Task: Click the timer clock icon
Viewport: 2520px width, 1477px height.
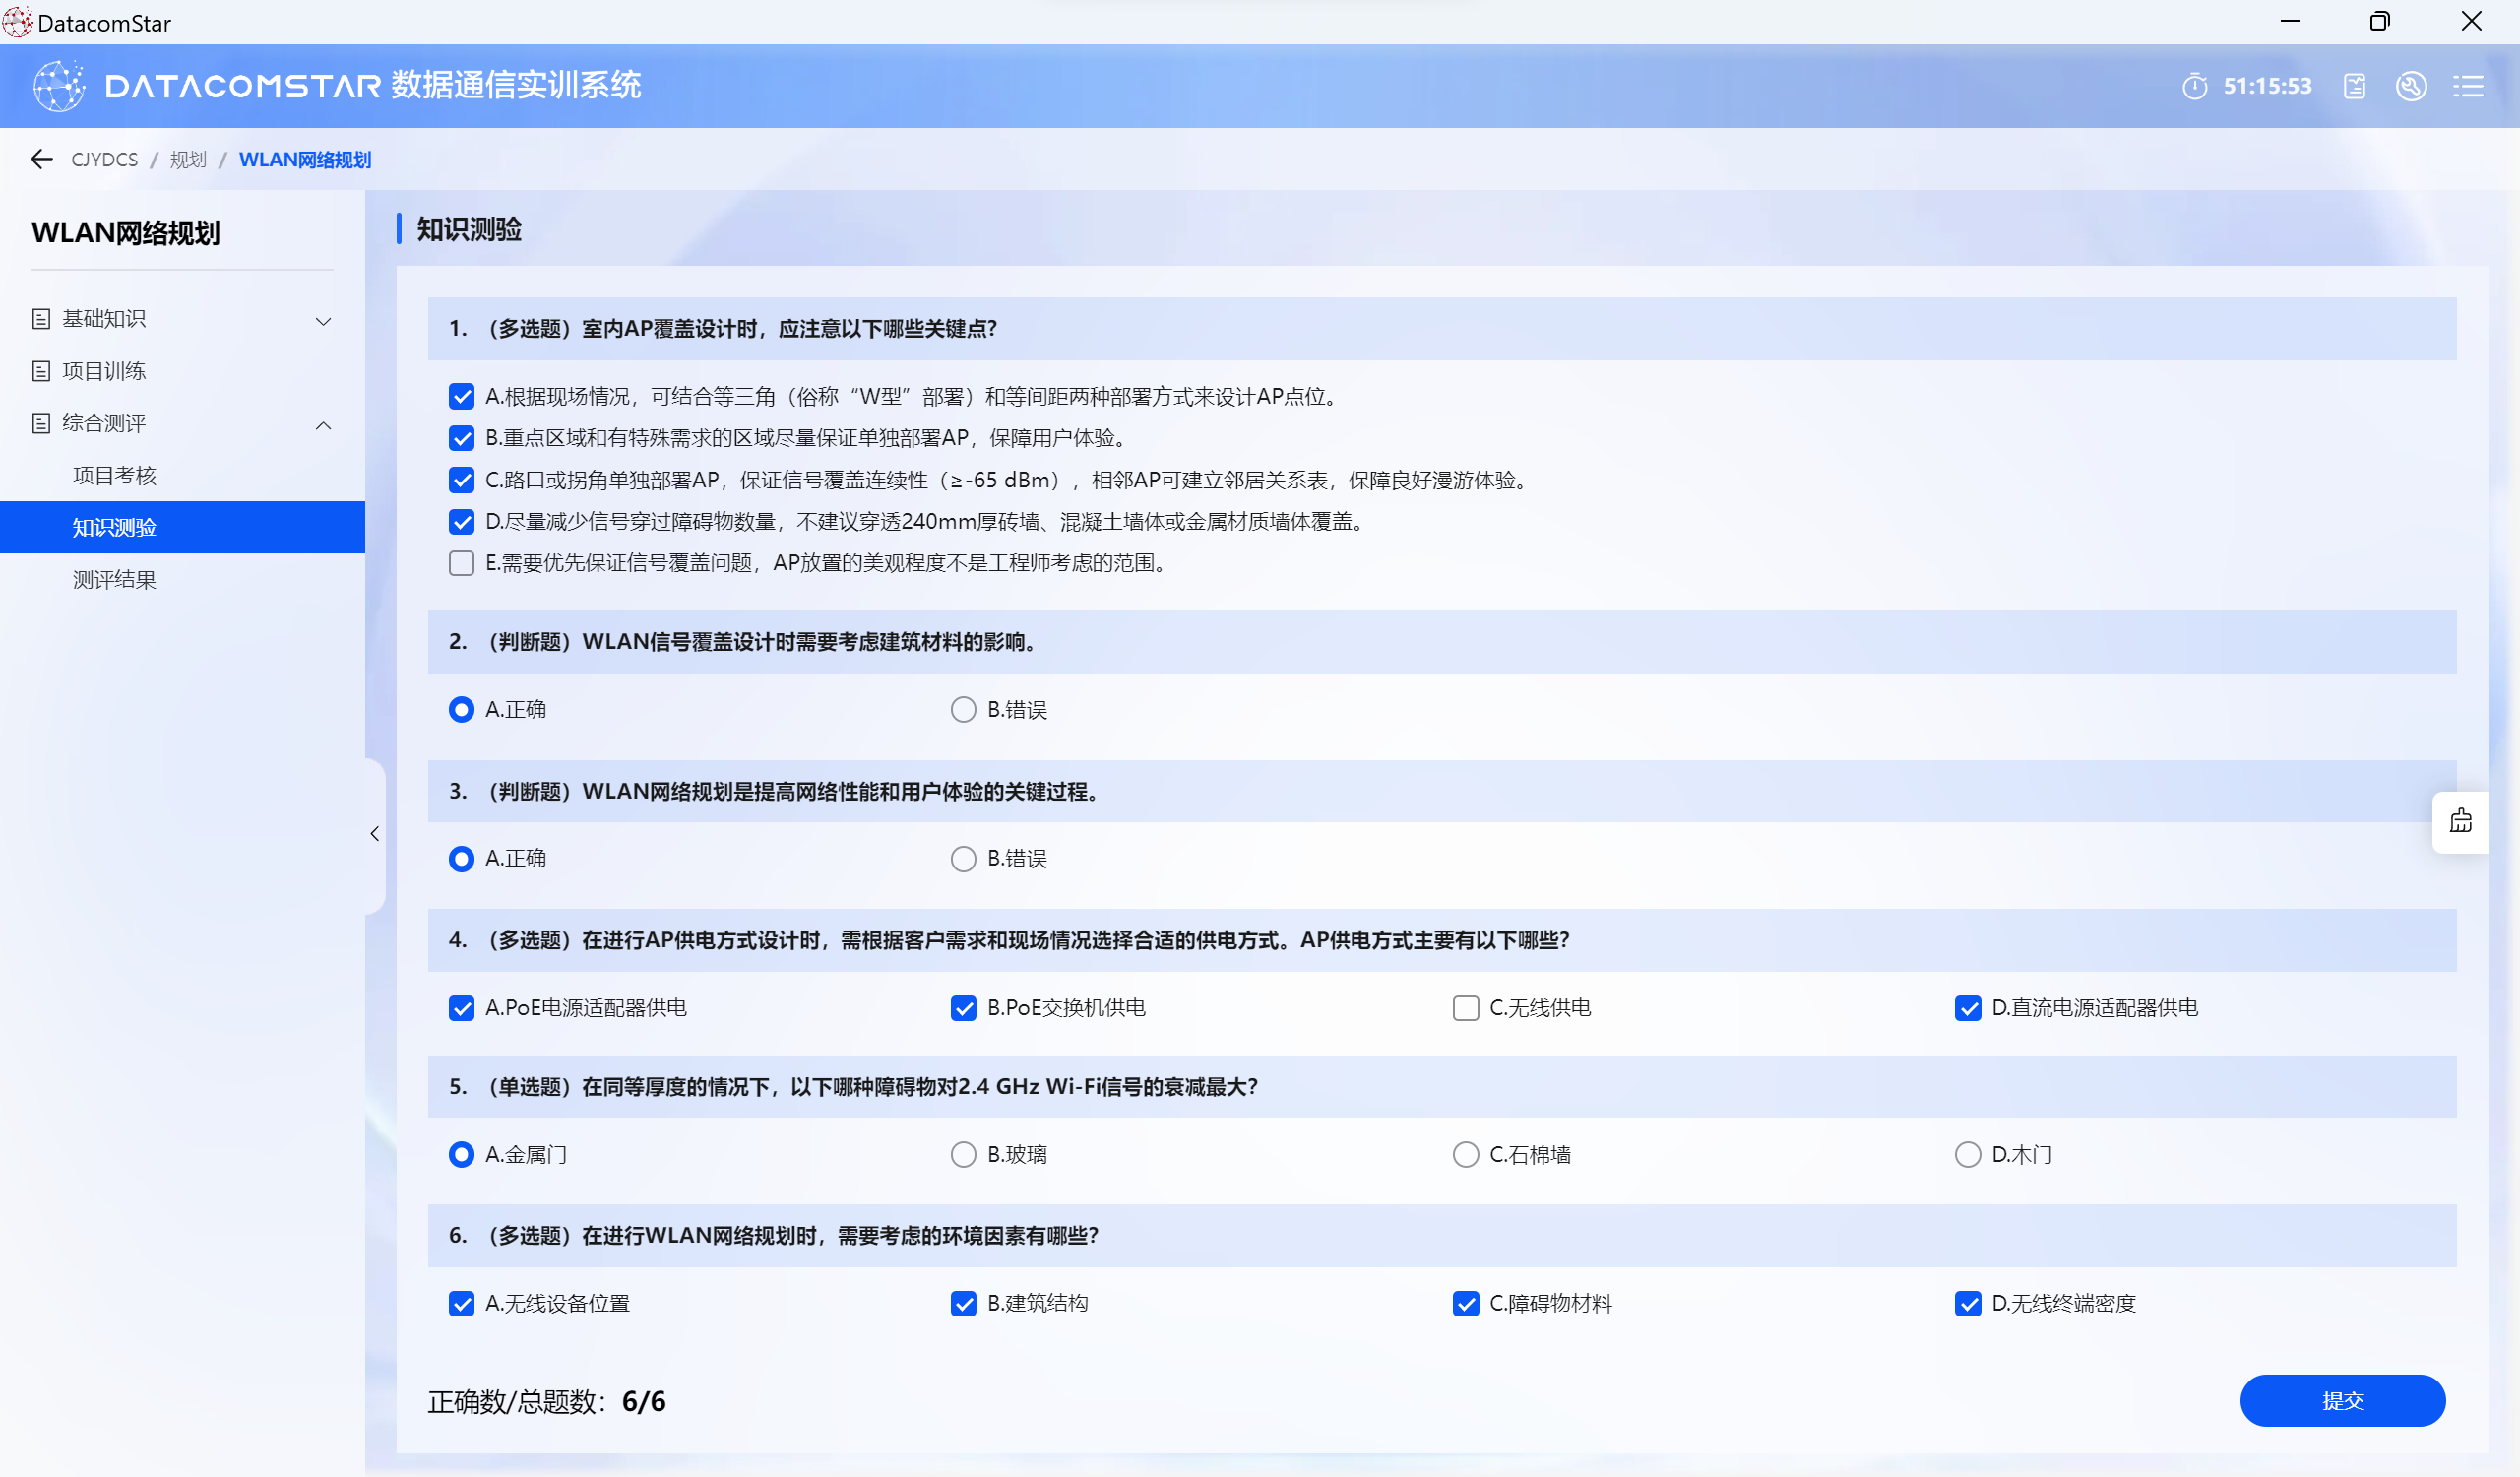Action: (x=2194, y=86)
